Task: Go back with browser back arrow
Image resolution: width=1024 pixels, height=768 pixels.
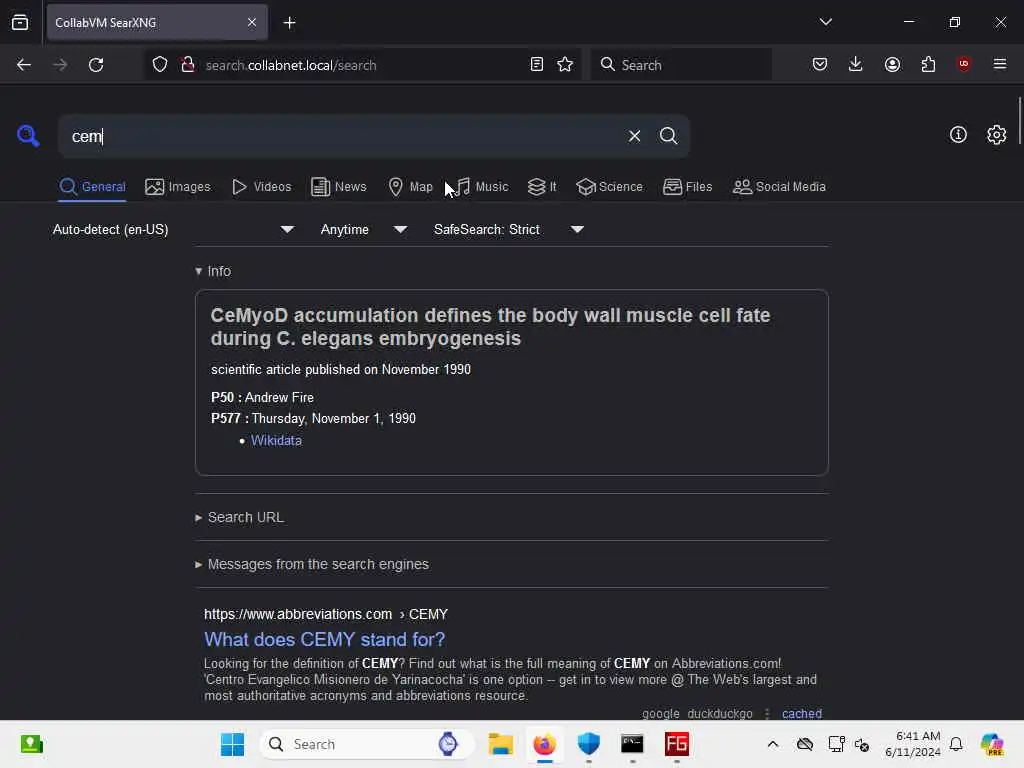Action: click(24, 65)
